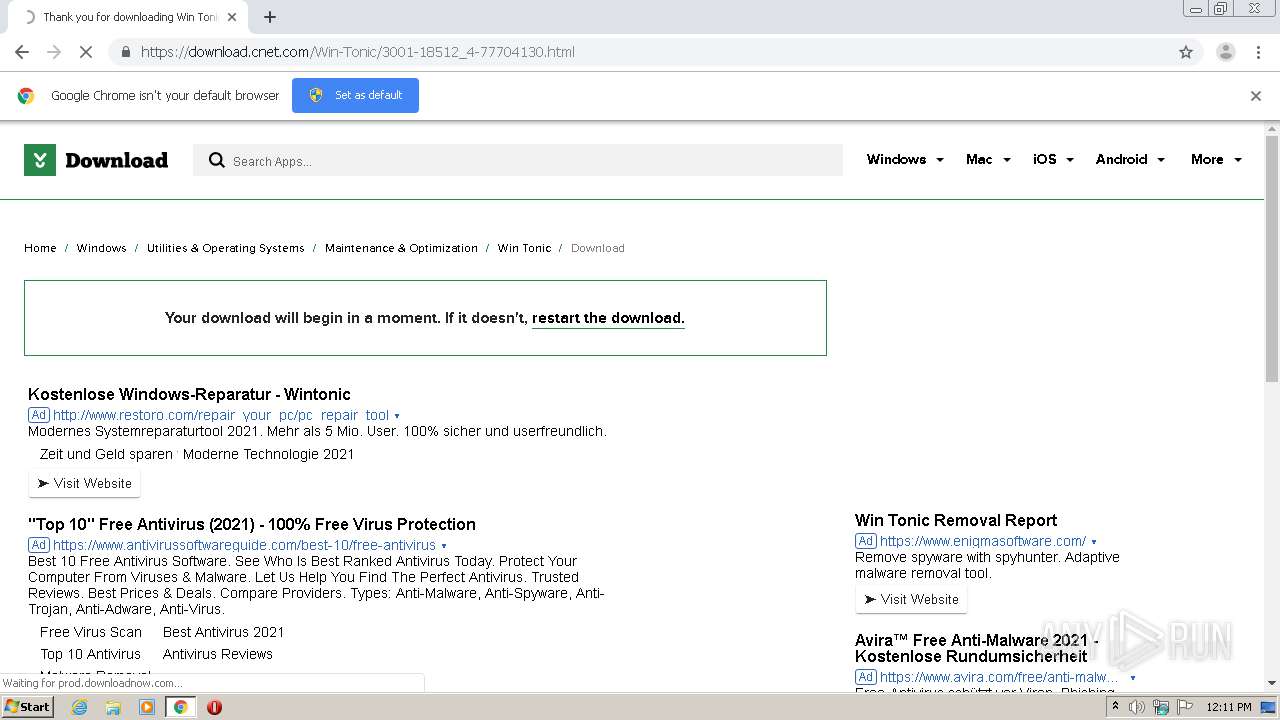1280x720 pixels.
Task: View site info via padlock icon
Action: click(x=125, y=52)
